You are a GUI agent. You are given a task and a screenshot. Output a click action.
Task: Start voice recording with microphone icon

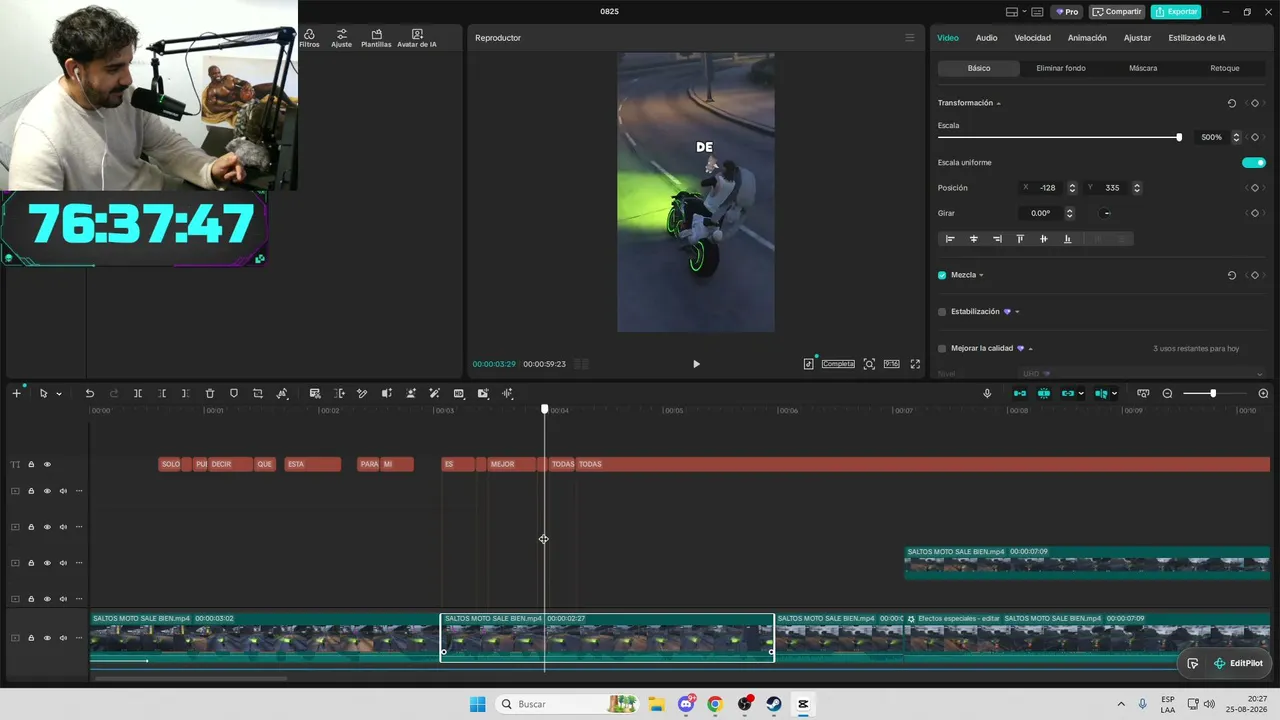coord(987,394)
